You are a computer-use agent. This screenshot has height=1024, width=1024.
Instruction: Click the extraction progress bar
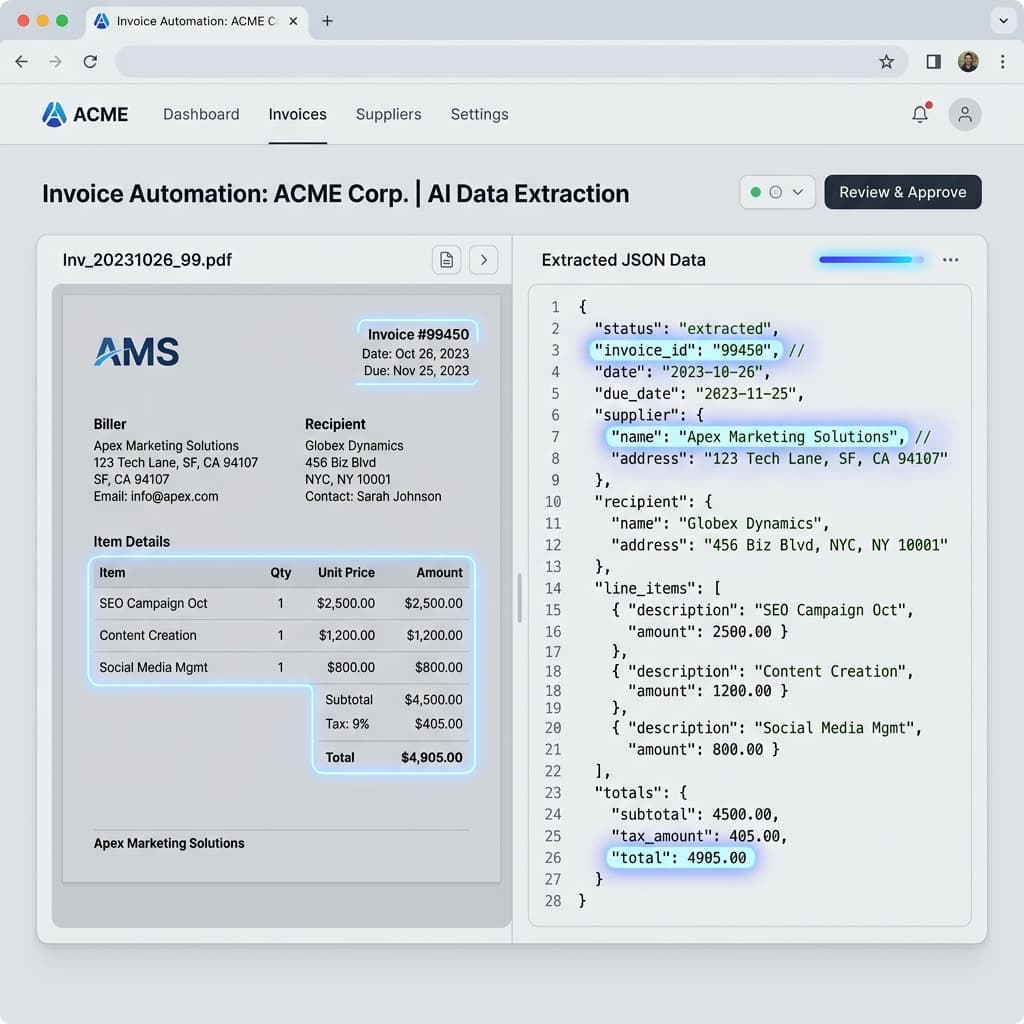[871, 260]
